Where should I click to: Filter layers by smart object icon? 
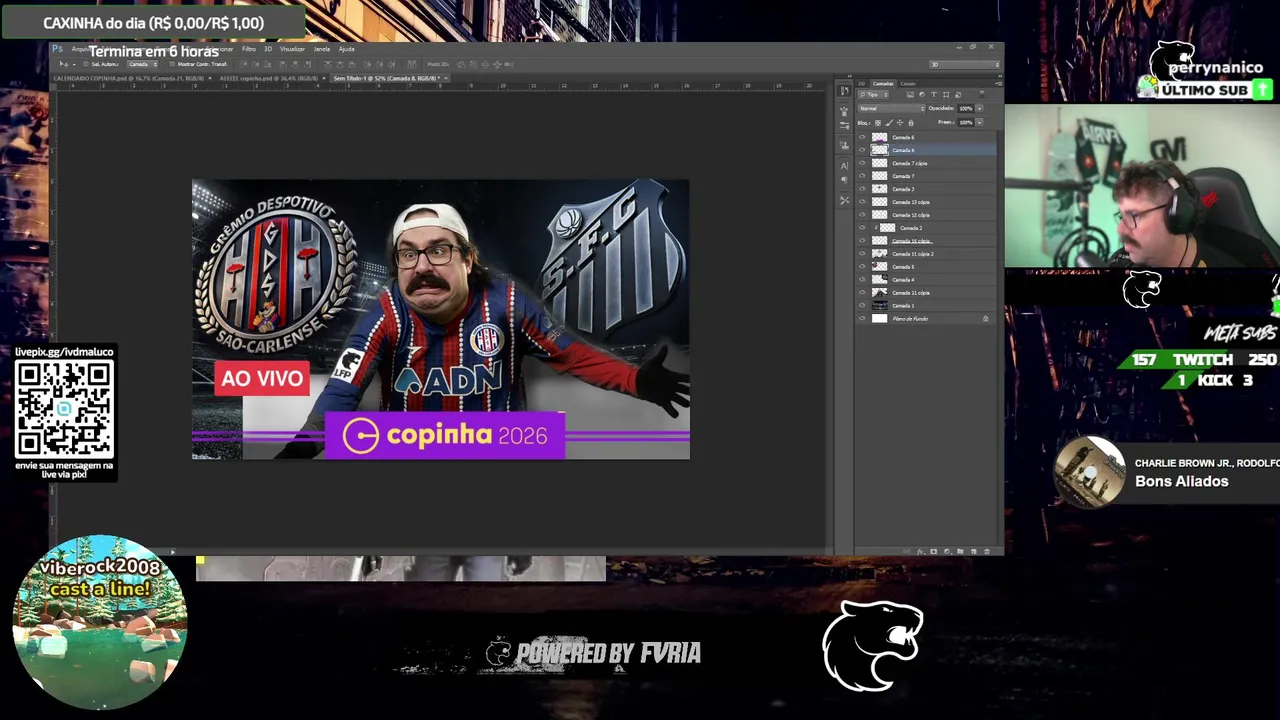[958, 95]
